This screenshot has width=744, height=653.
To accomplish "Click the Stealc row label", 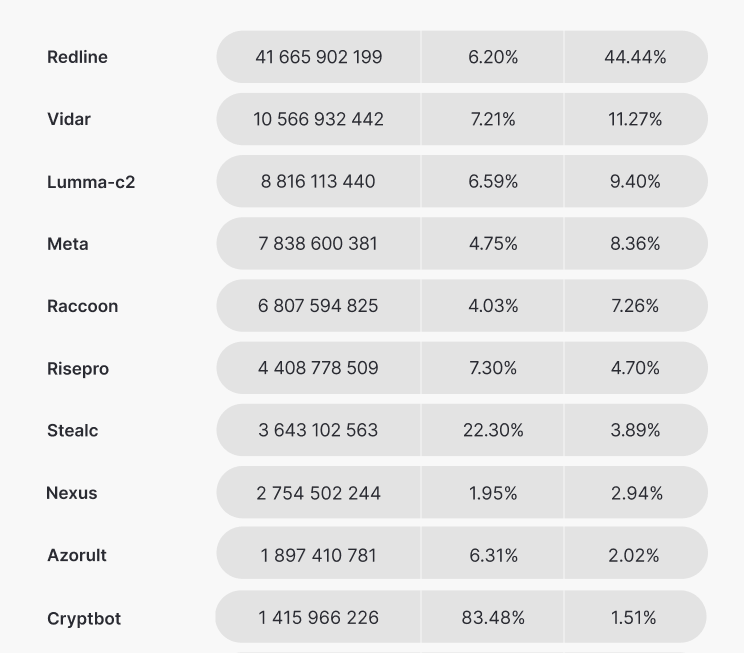I will coord(73,431).
